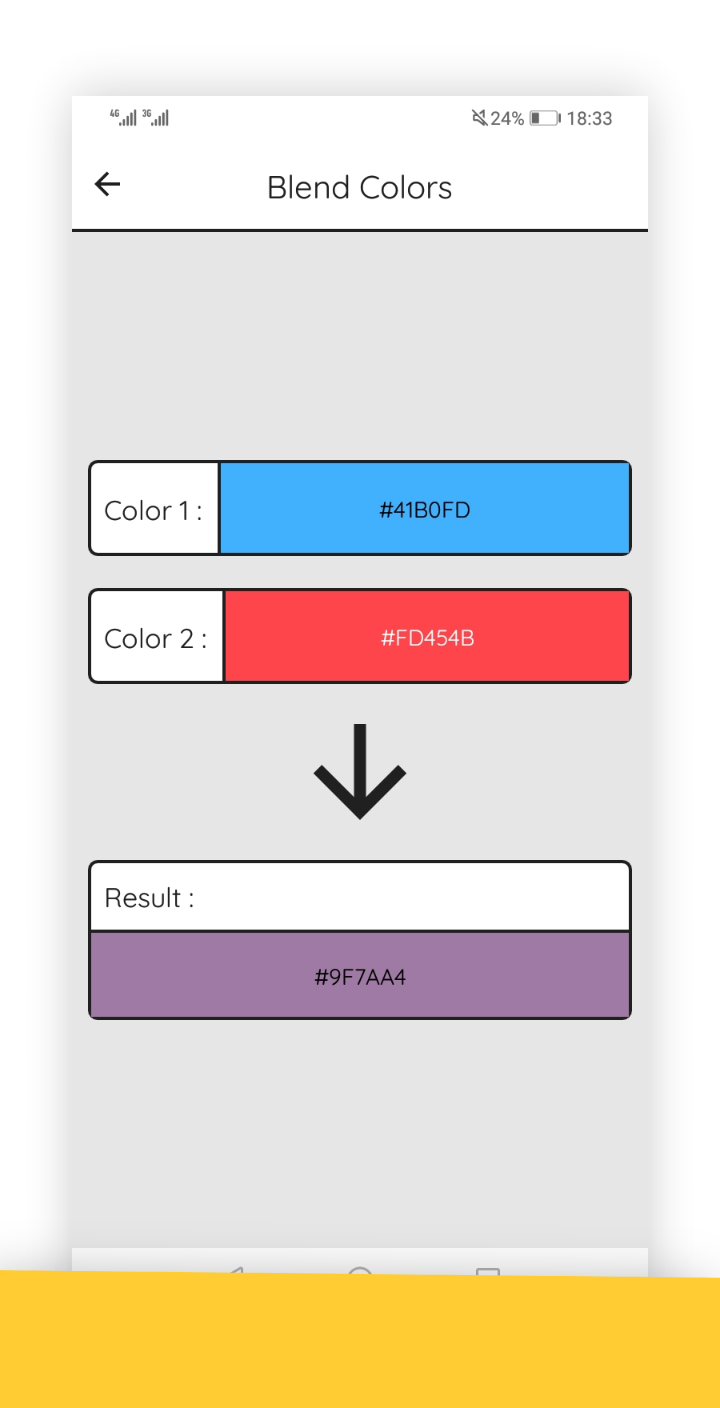Tap the 24% battery percentage text
720x1408 pixels.
coord(507,118)
